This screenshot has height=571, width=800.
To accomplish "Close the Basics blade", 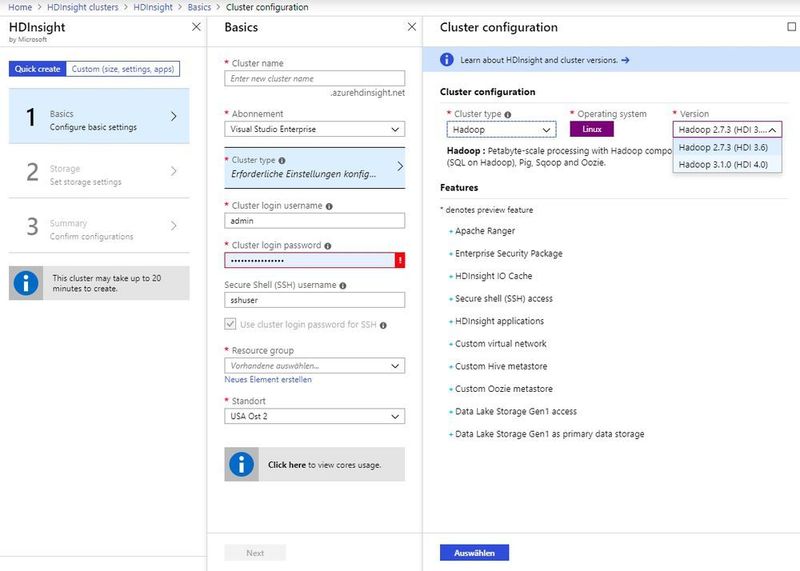I will [x=412, y=27].
